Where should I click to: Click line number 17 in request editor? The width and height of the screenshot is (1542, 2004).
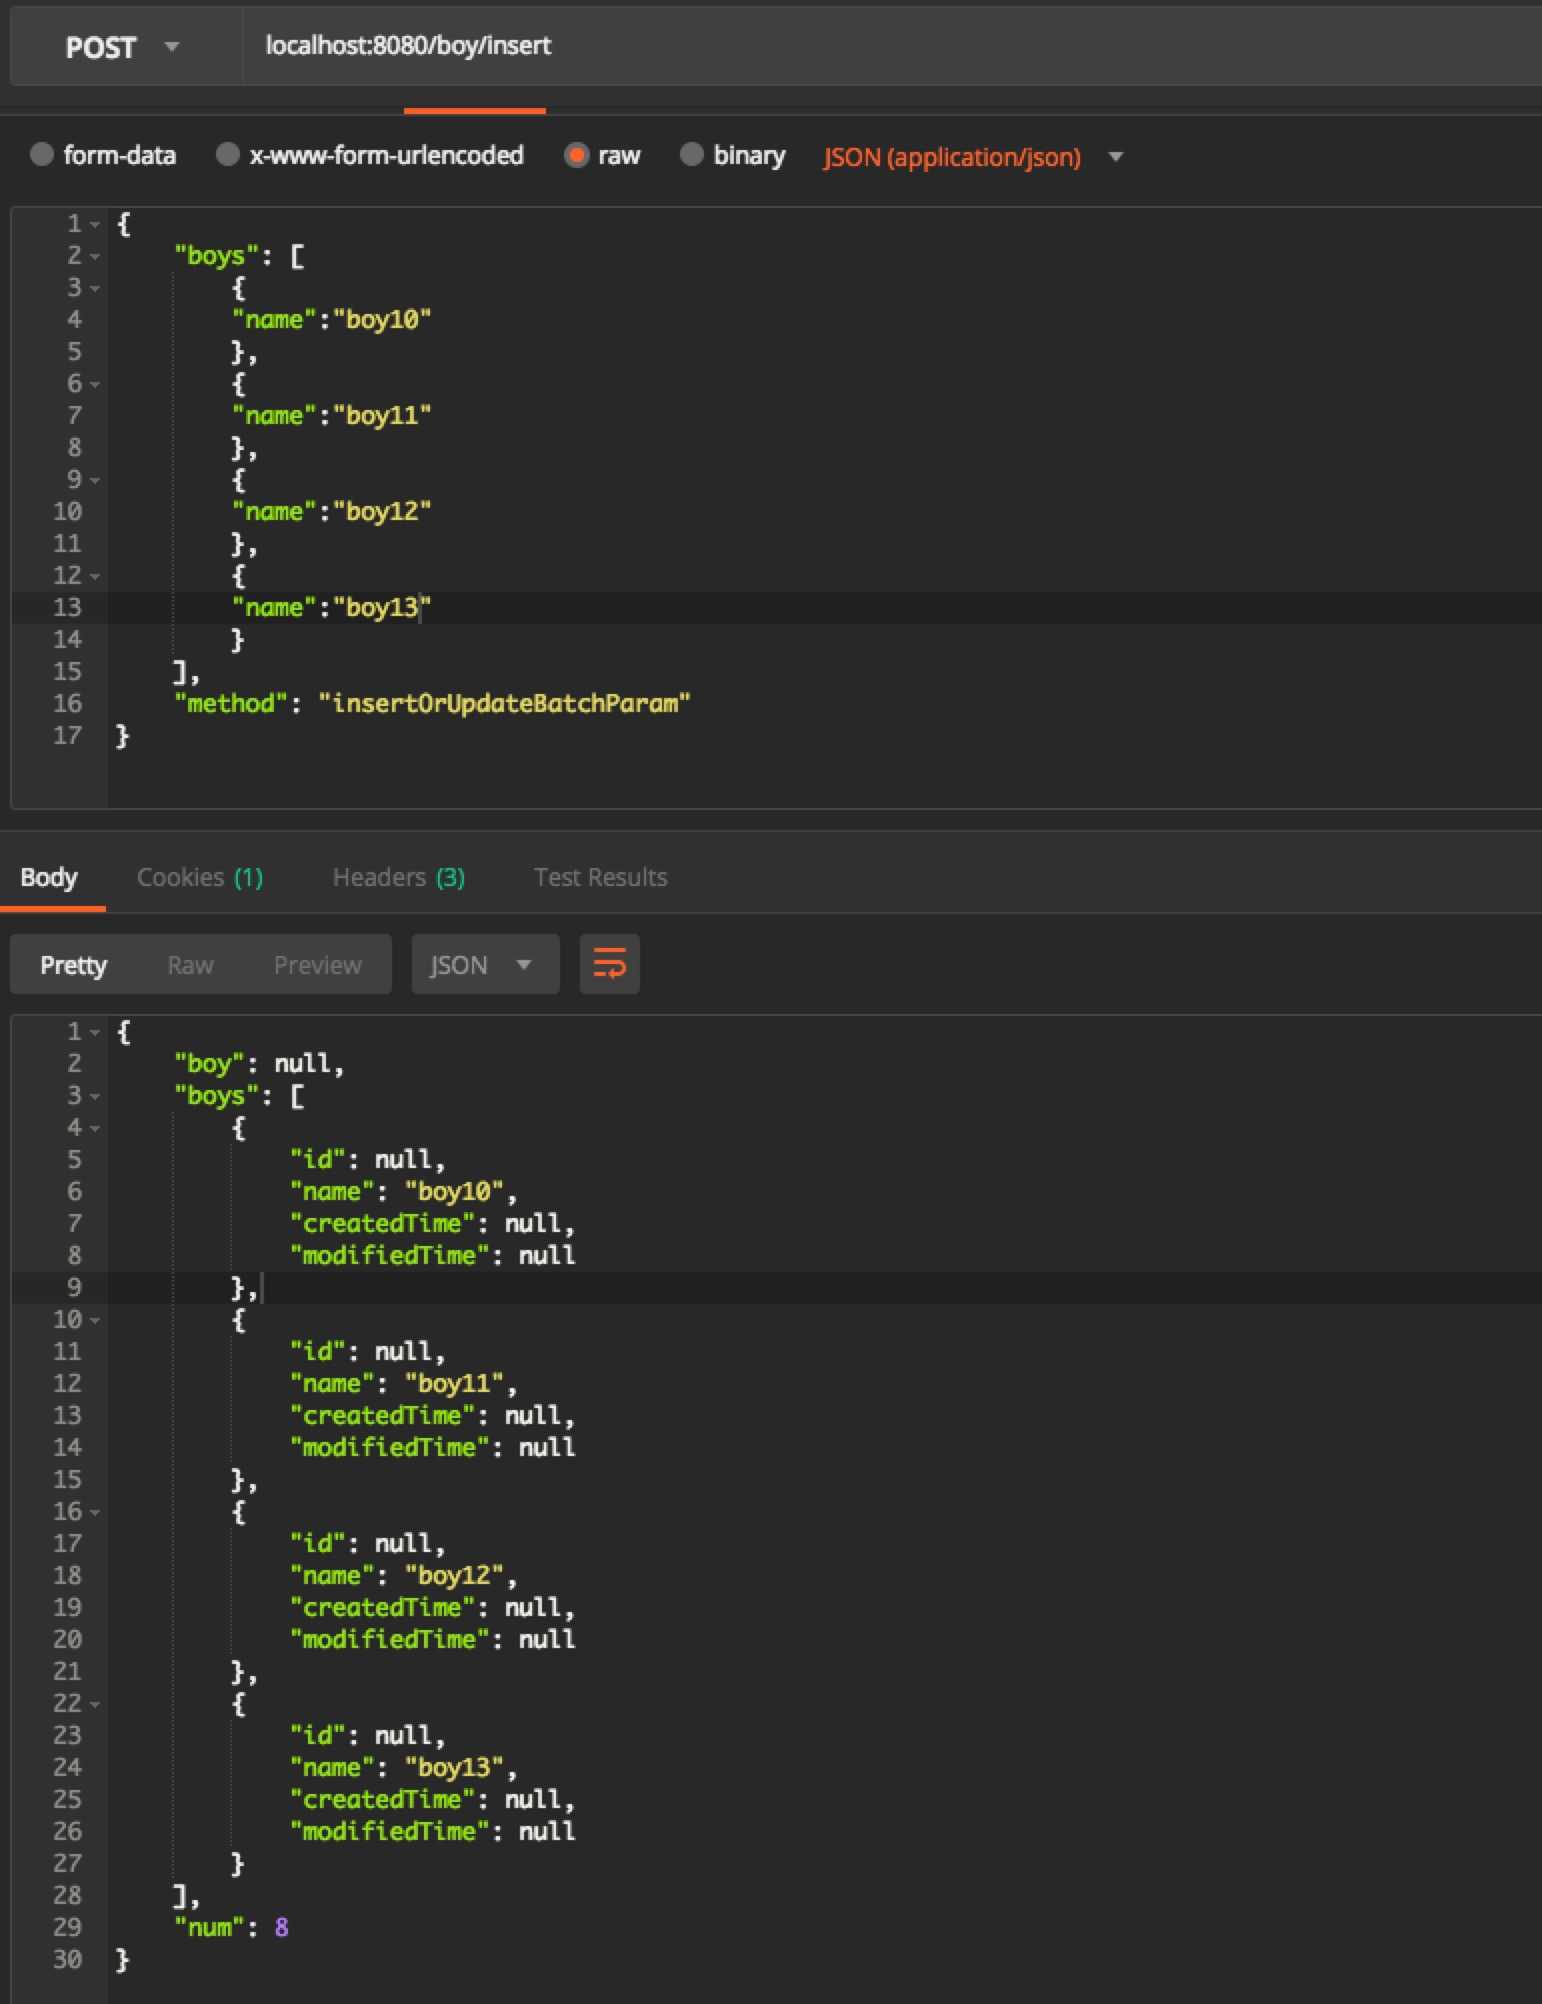point(67,736)
